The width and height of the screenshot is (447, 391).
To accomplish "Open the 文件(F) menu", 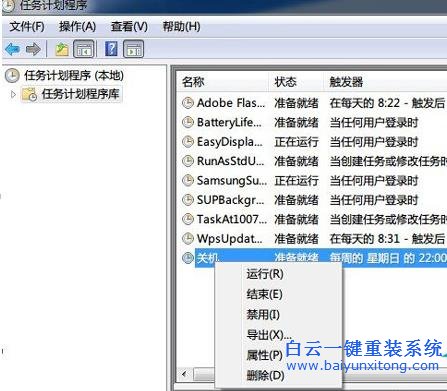I will tap(27, 26).
